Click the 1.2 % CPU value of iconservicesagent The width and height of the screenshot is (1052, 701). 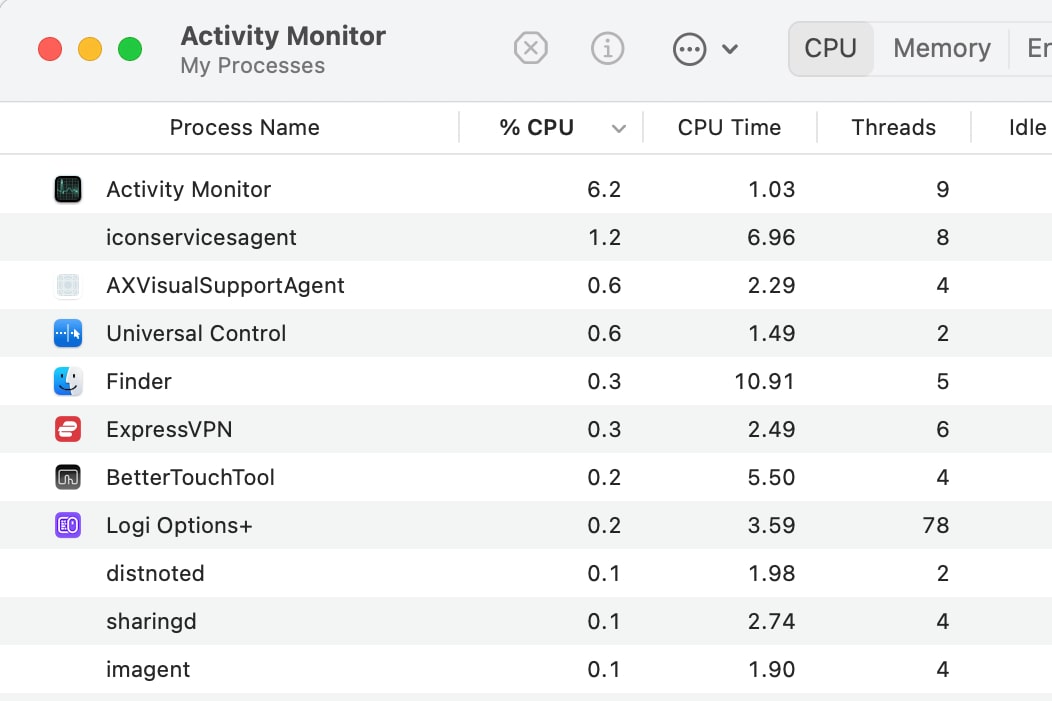604,237
